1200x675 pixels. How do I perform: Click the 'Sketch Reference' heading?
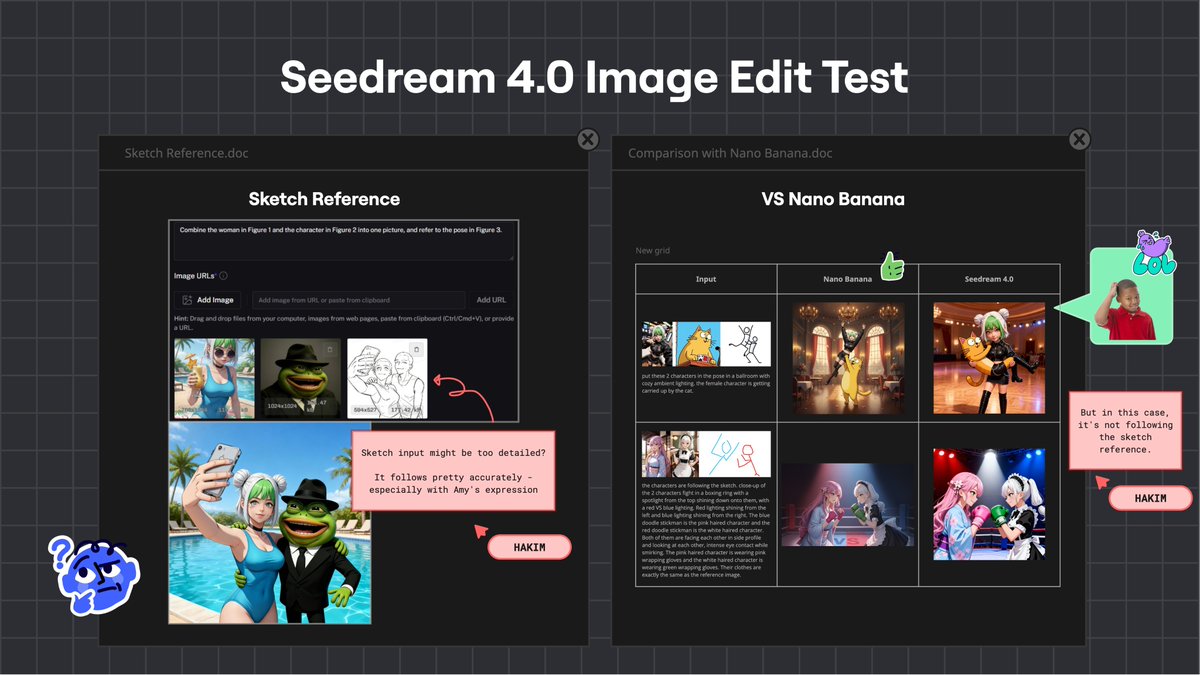coord(324,199)
